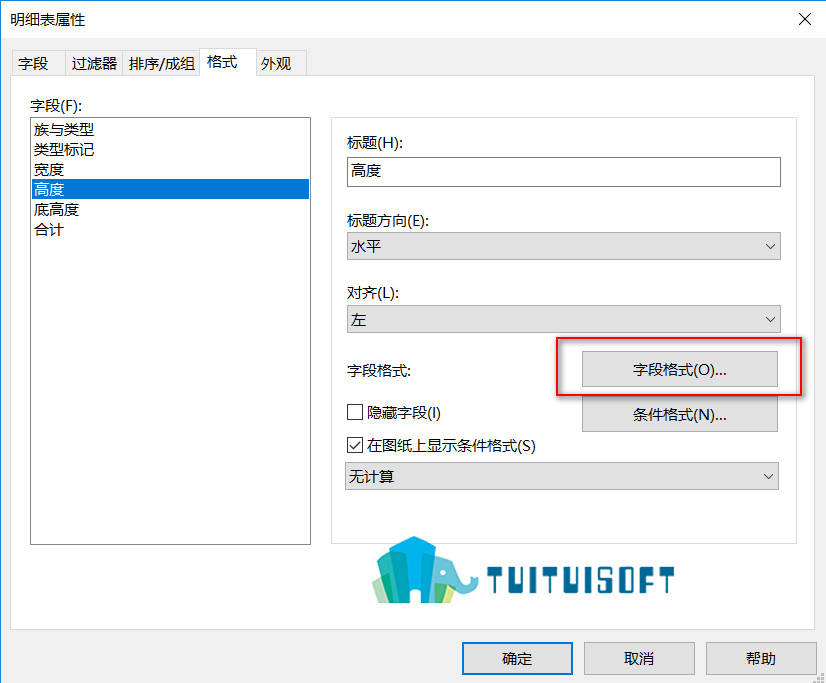Select the highlighted 高度 field row
Image resolution: width=826 pixels, height=683 pixels.
(170, 189)
